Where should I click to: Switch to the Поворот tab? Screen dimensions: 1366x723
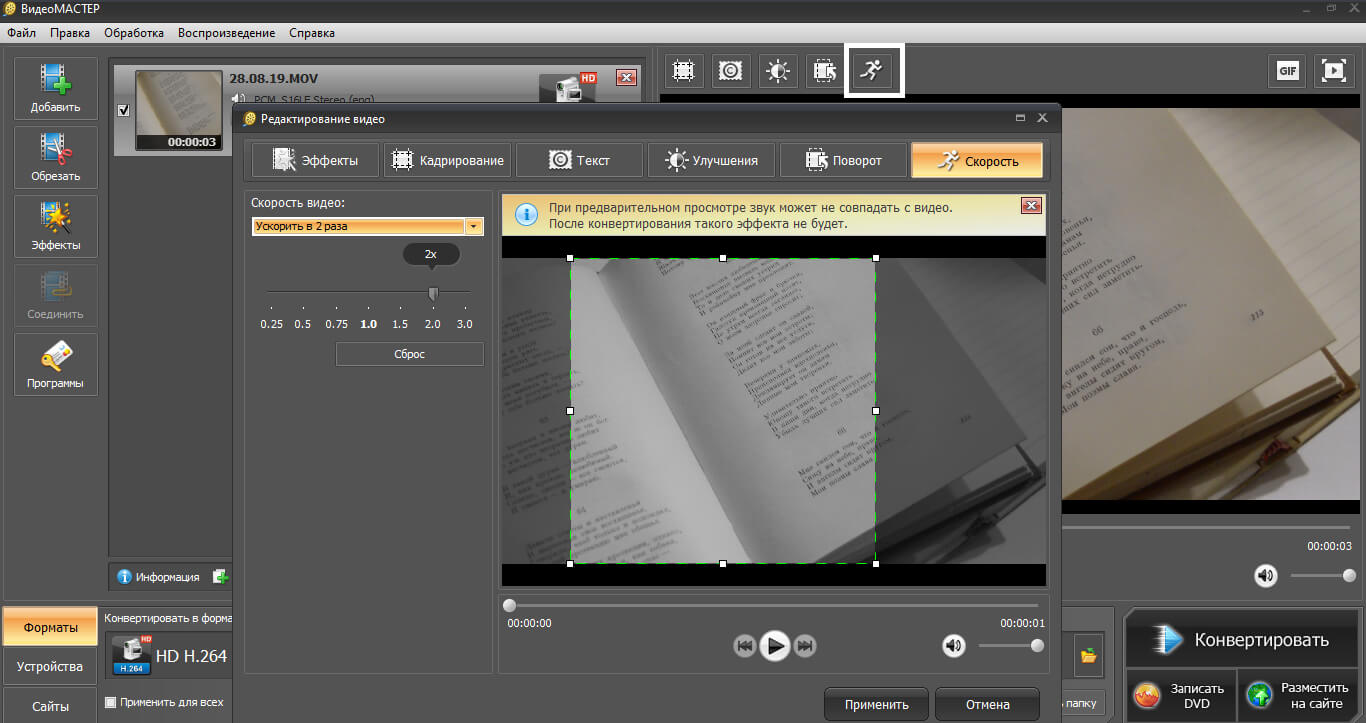pyautogui.click(x=843, y=160)
